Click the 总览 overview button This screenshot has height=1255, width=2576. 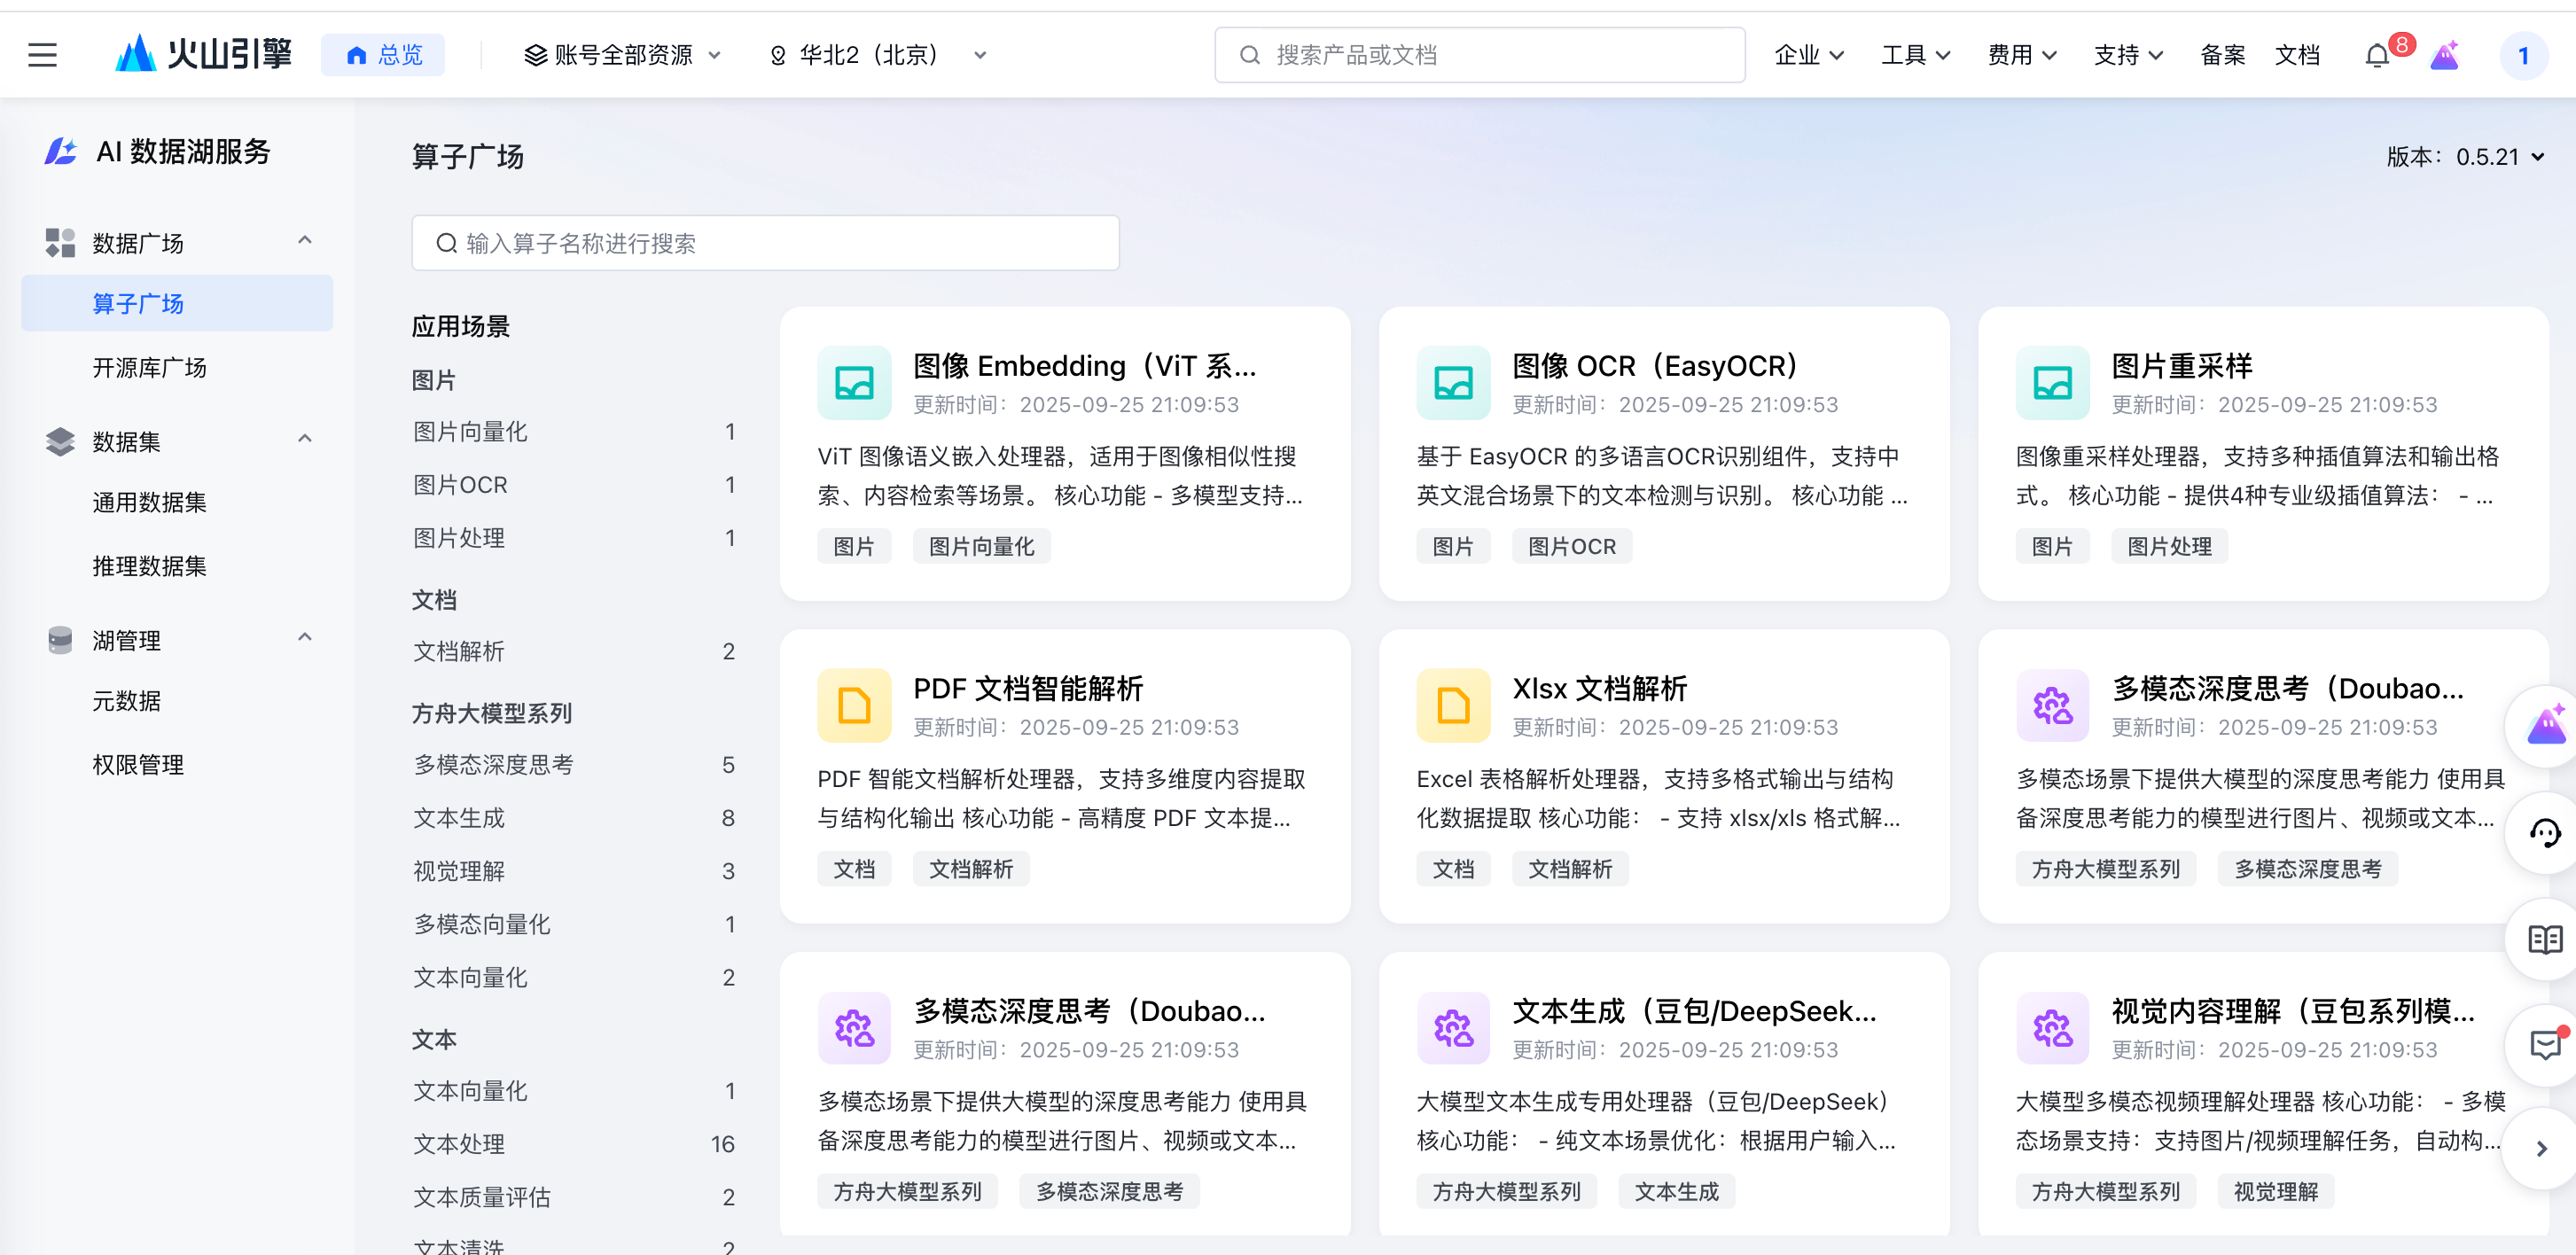coord(383,55)
